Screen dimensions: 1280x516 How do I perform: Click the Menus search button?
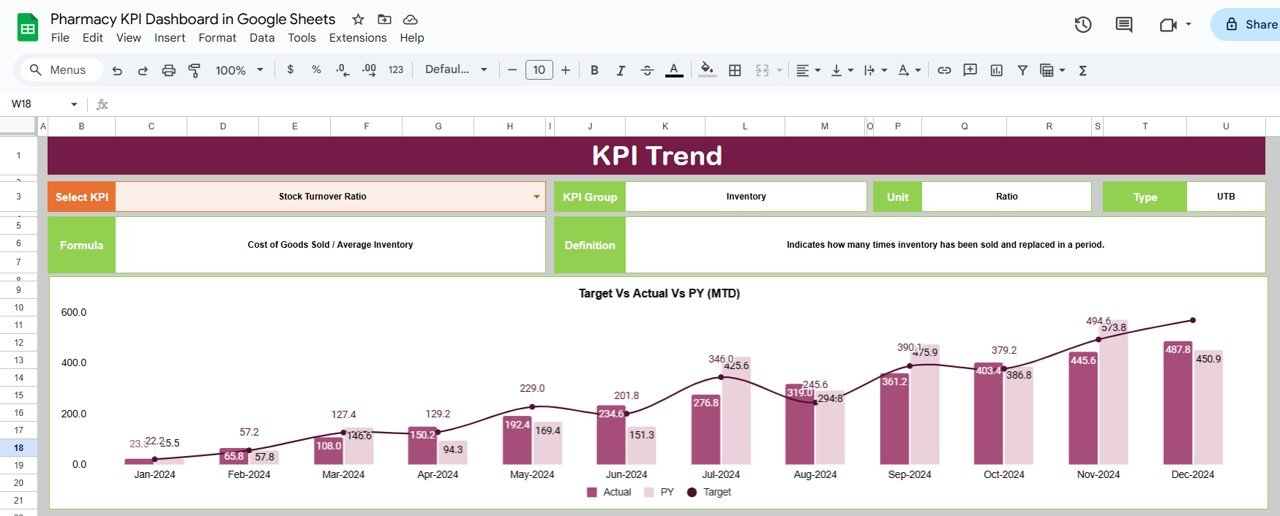click(58, 70)
